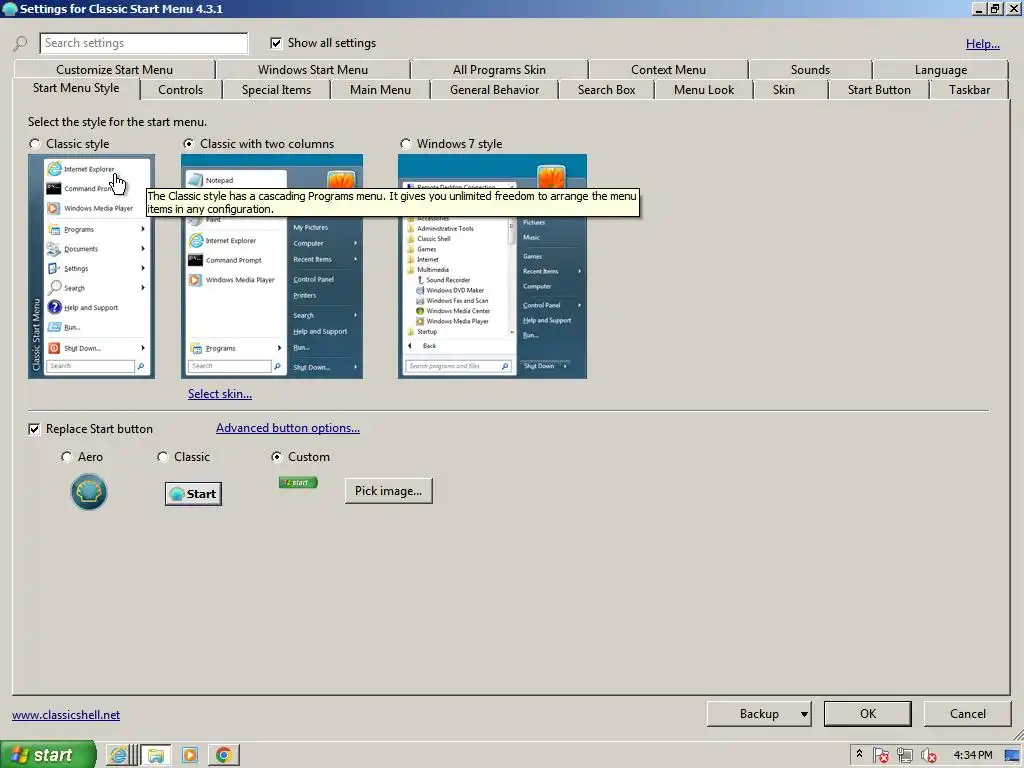The height and width of the screenshot is (768, 1024).
Task: Open the Help... link
Action: point(982,44)
